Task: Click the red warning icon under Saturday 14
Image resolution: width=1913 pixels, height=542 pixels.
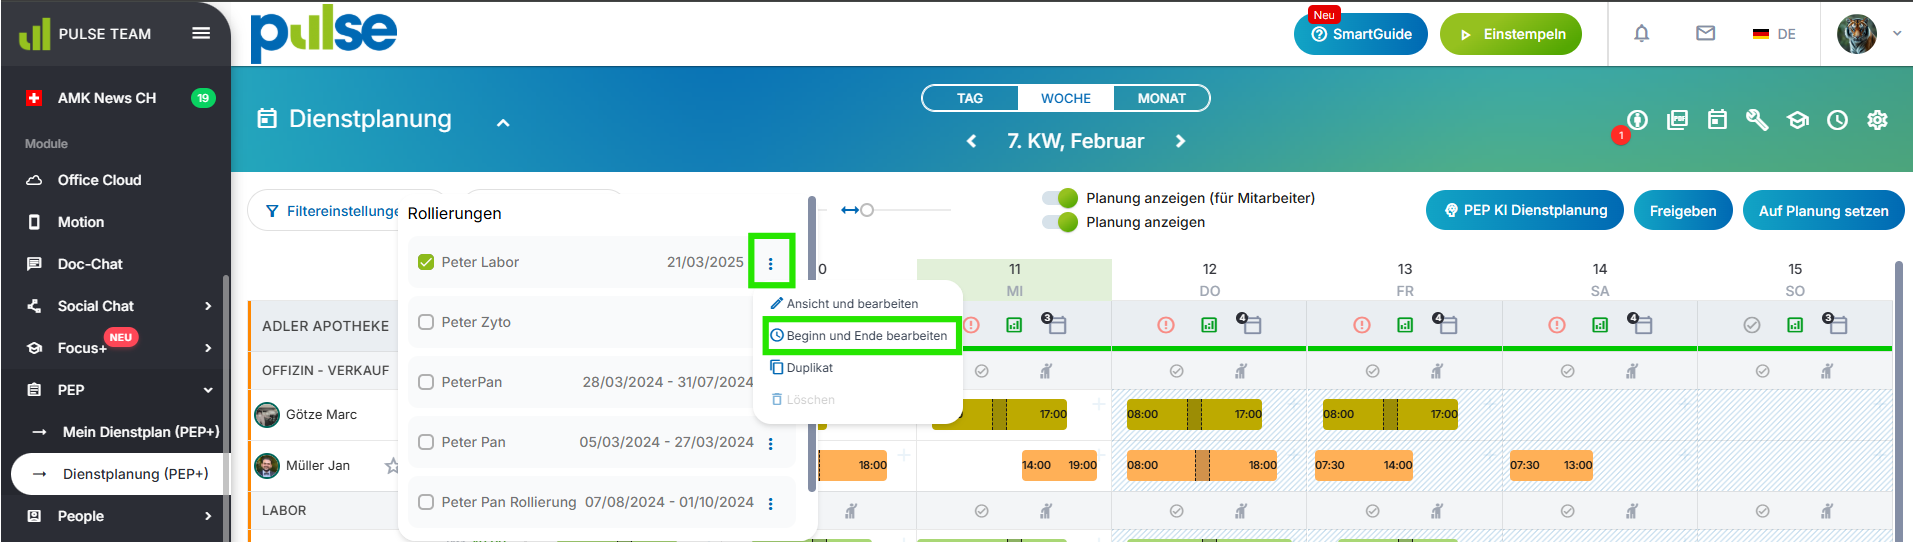Action: click(x=1557, y=325)
